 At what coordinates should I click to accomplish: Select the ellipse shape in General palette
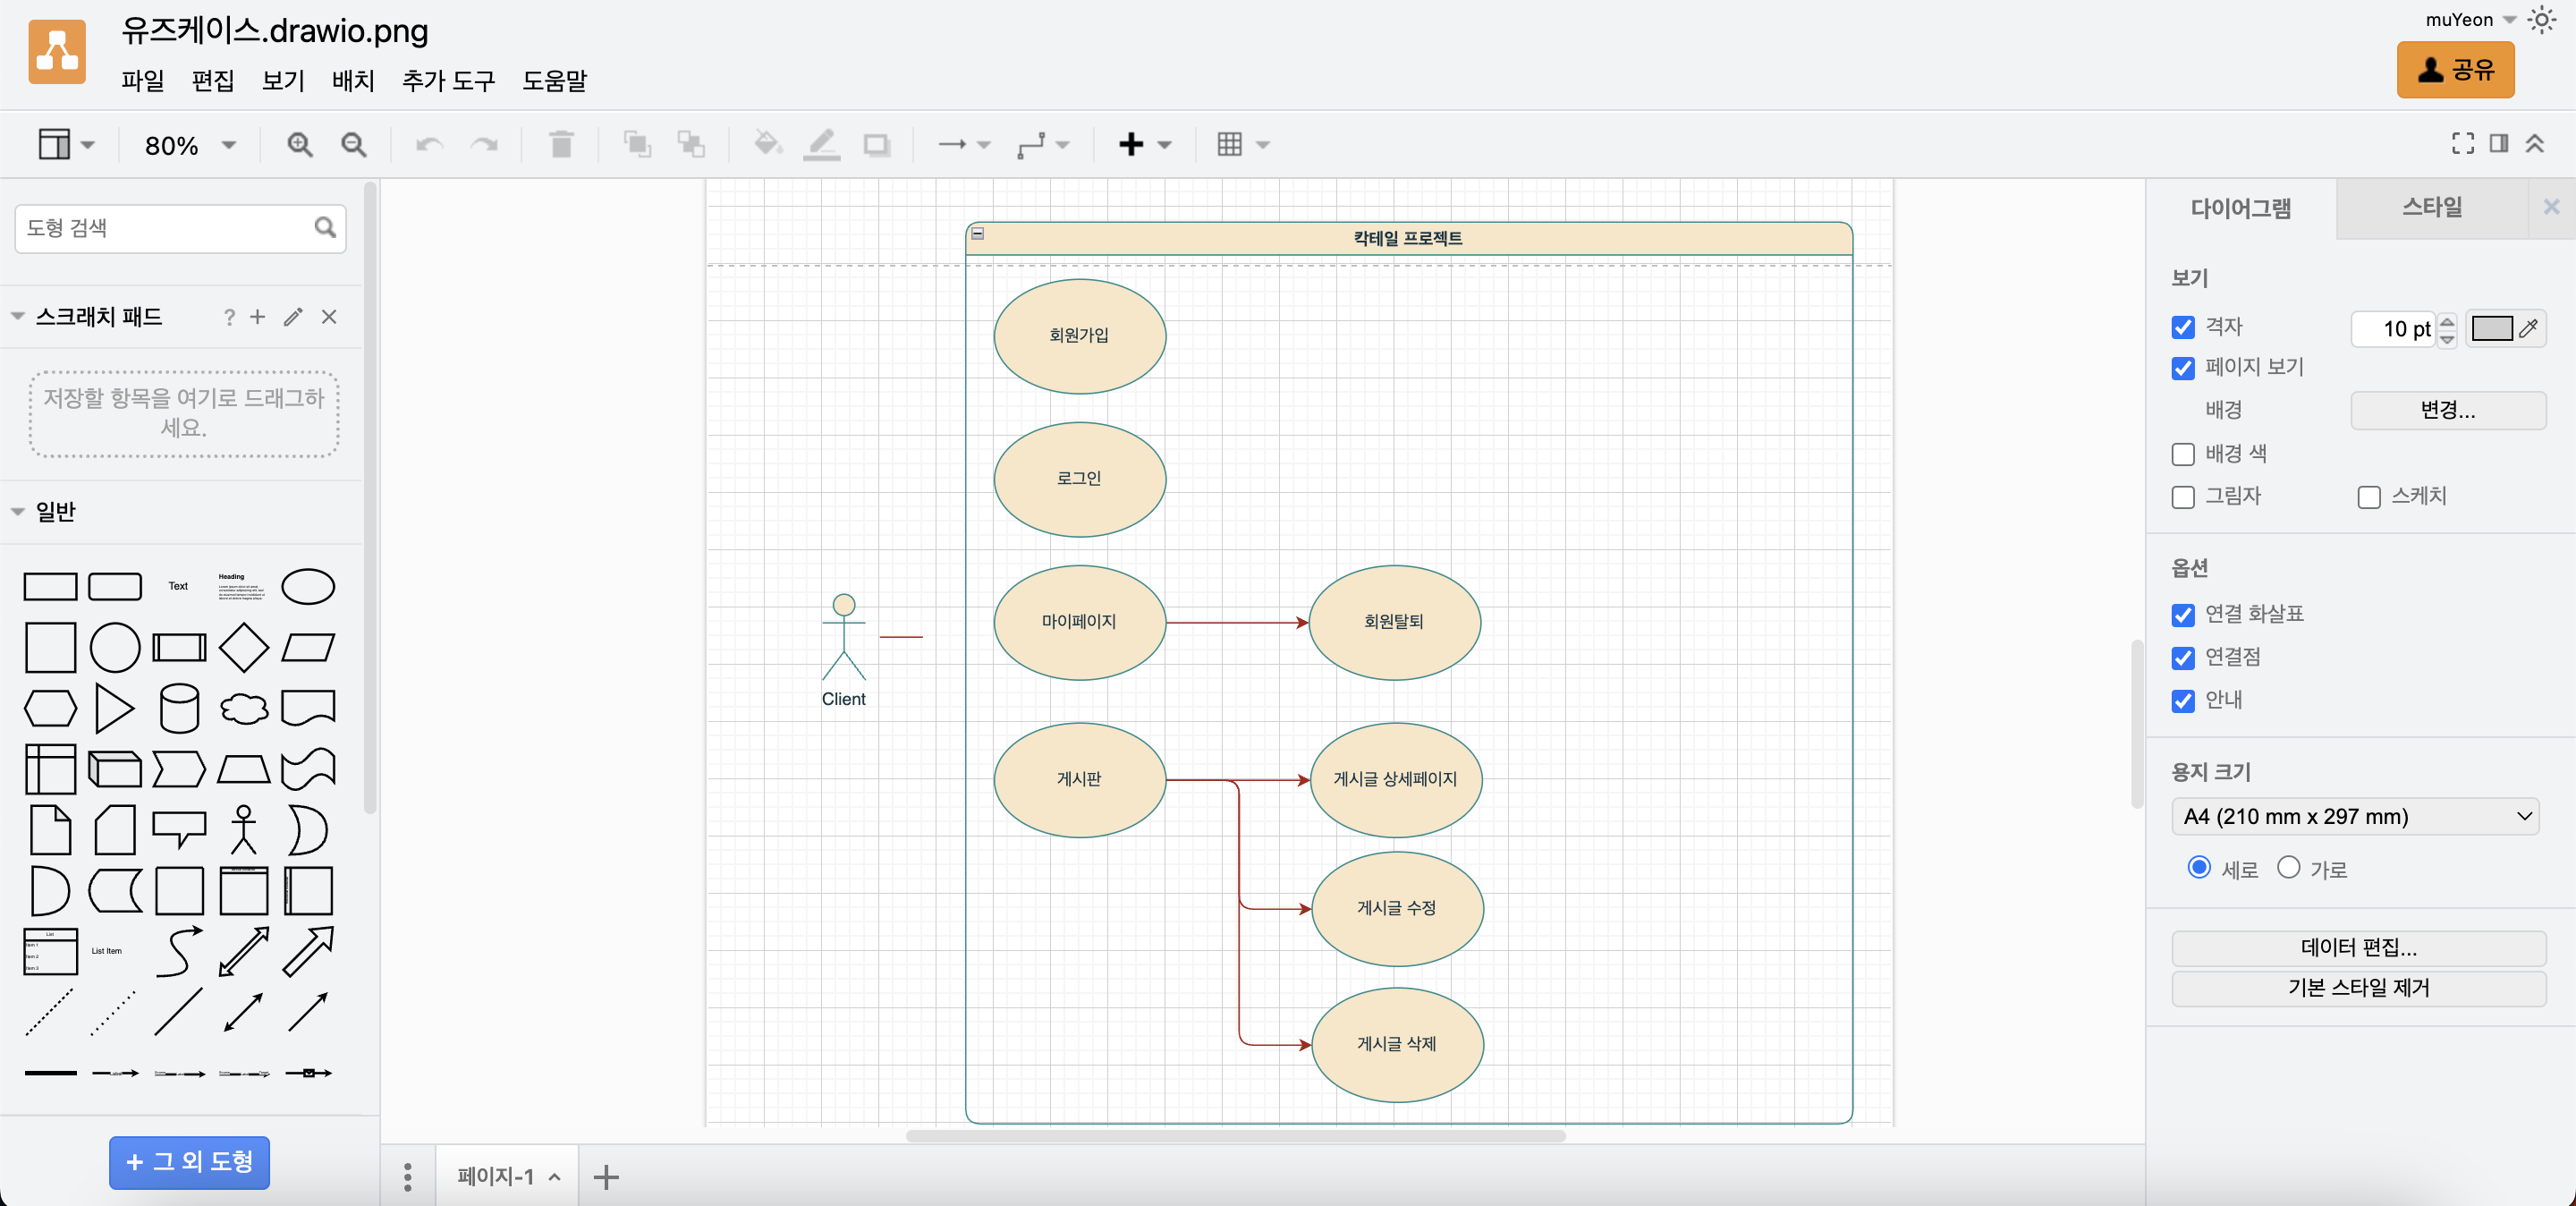coord(308,587)
